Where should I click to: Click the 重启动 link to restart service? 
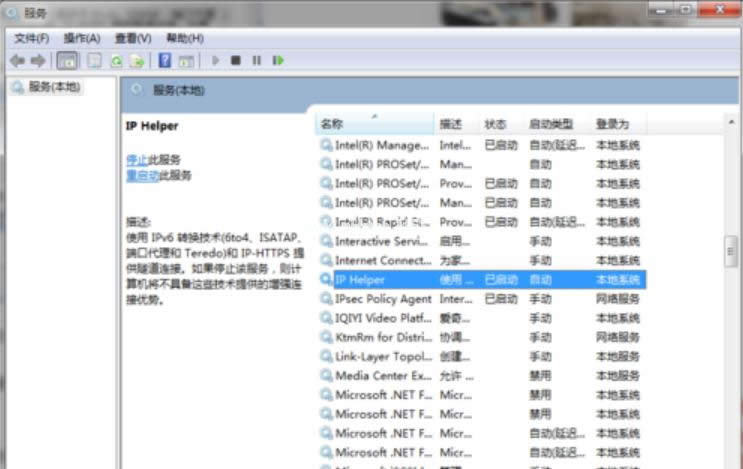coord(141,175)
